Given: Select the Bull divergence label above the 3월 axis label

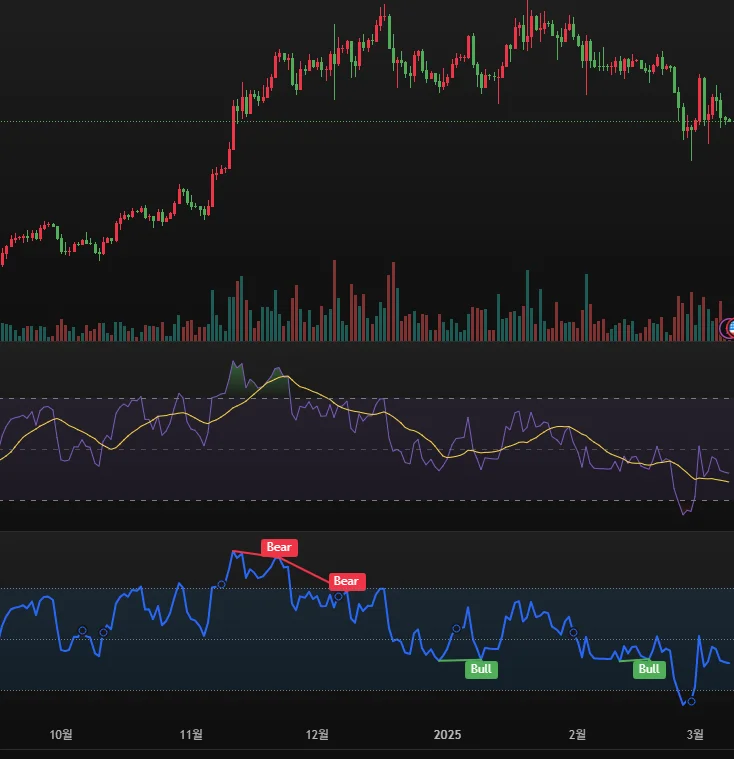Looking at the screenshot, I should tap(649, 669).
